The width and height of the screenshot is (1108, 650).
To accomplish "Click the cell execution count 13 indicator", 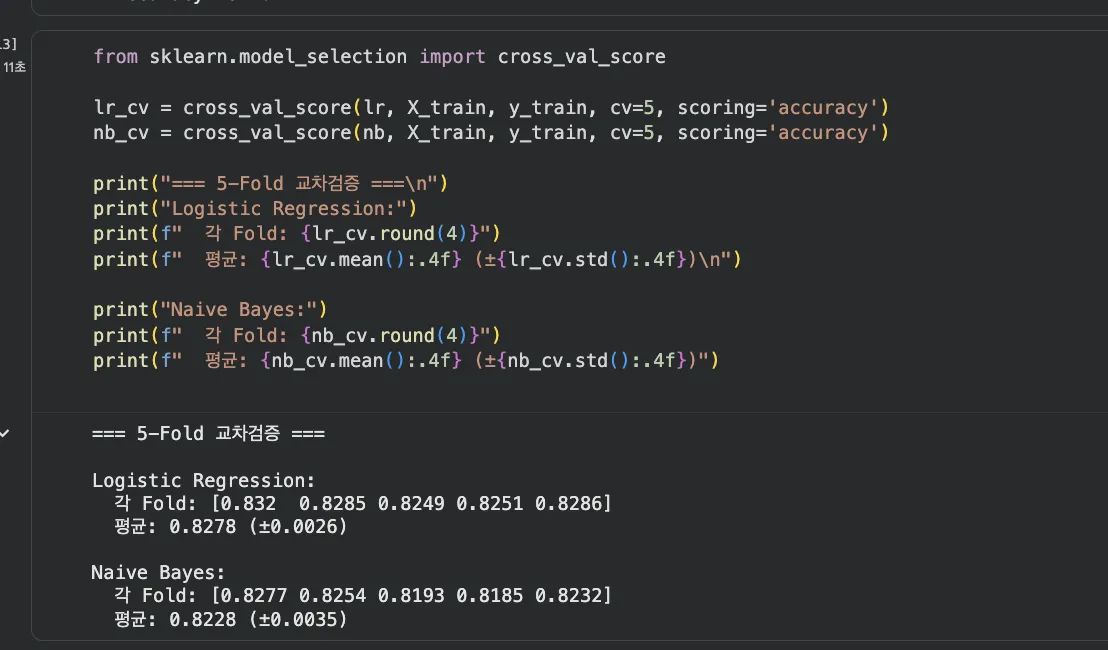I will 9,44.
